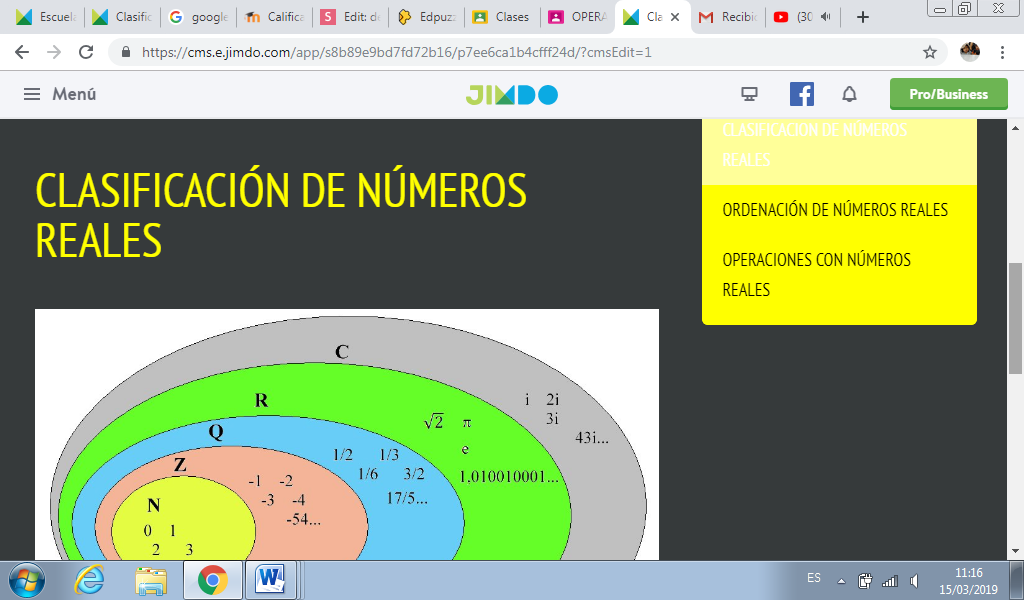Open Windows Explorer folder on taskbar
This screenshot has height=600, width=1024.
(151, 580)
